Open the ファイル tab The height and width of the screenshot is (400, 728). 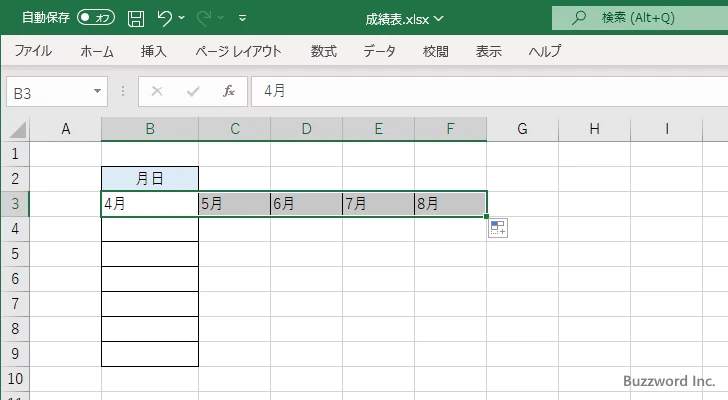[33, 51]
